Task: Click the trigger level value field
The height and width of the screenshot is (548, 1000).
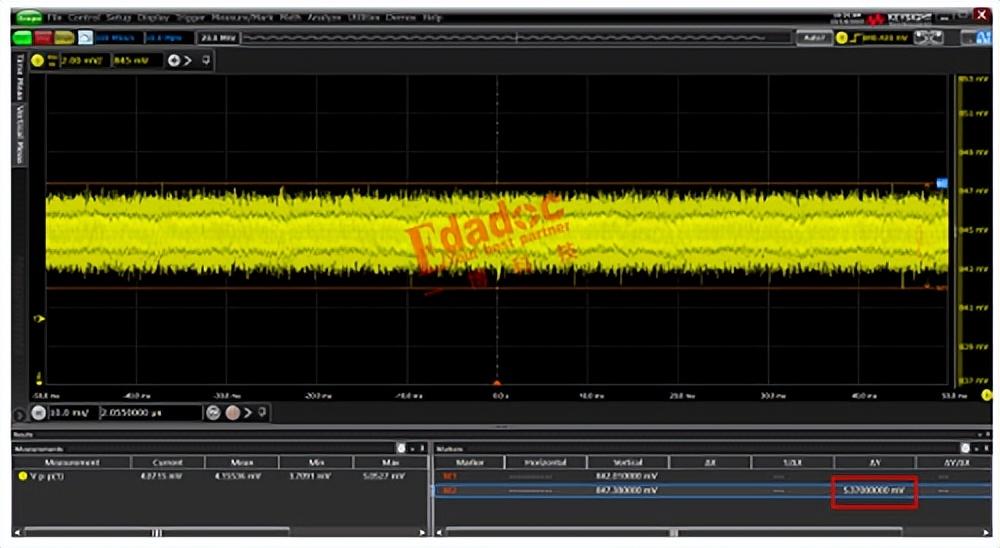Action: 885,38
